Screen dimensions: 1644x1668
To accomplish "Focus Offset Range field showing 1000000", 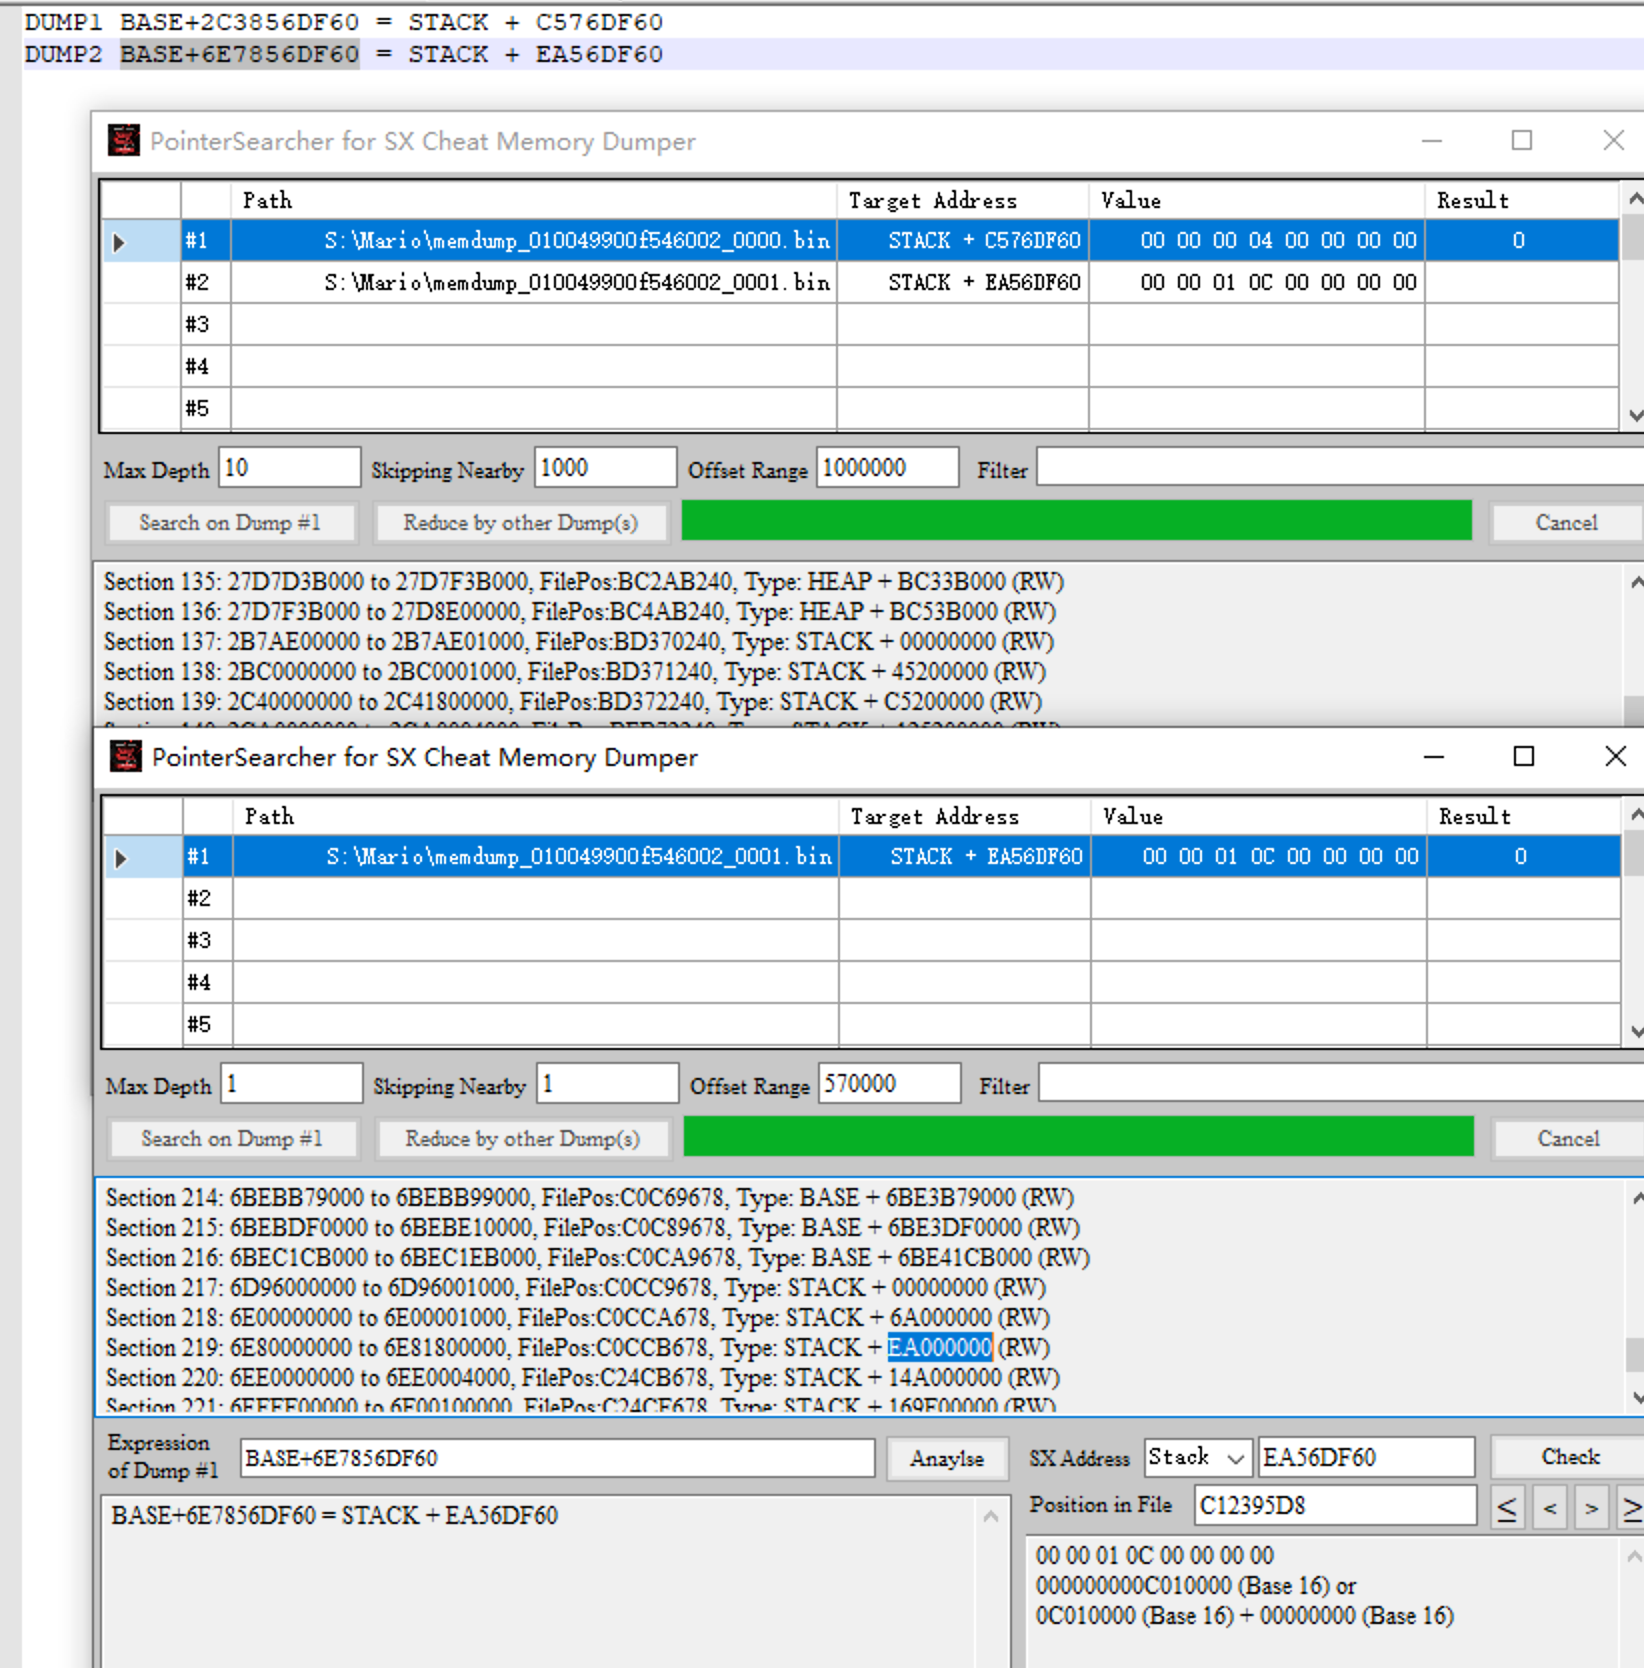I will point(887,468).
